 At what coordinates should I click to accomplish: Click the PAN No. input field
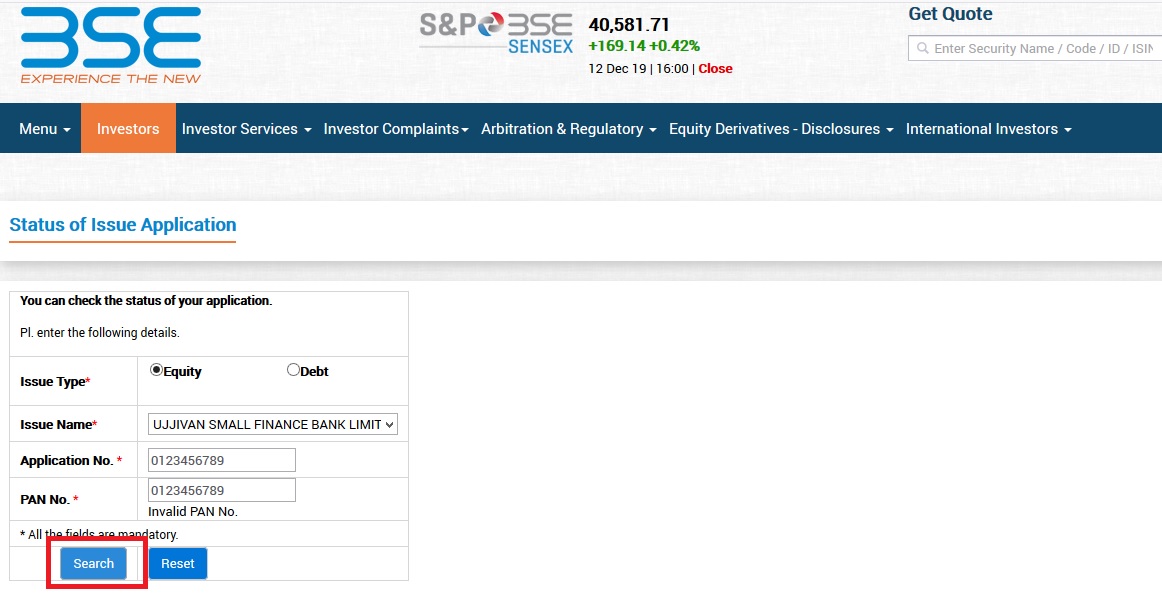[222, 491]
